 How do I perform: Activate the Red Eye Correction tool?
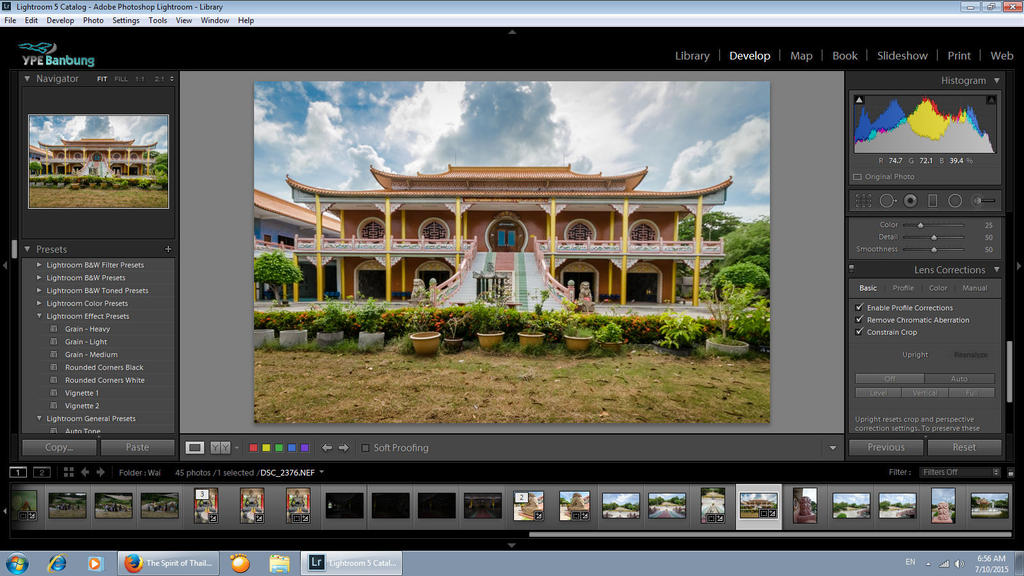909,200
